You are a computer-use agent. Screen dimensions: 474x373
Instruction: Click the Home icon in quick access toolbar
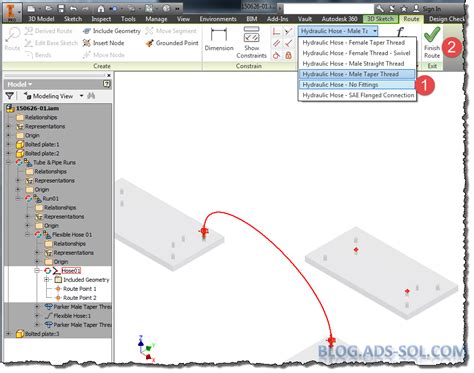[101, 9]
